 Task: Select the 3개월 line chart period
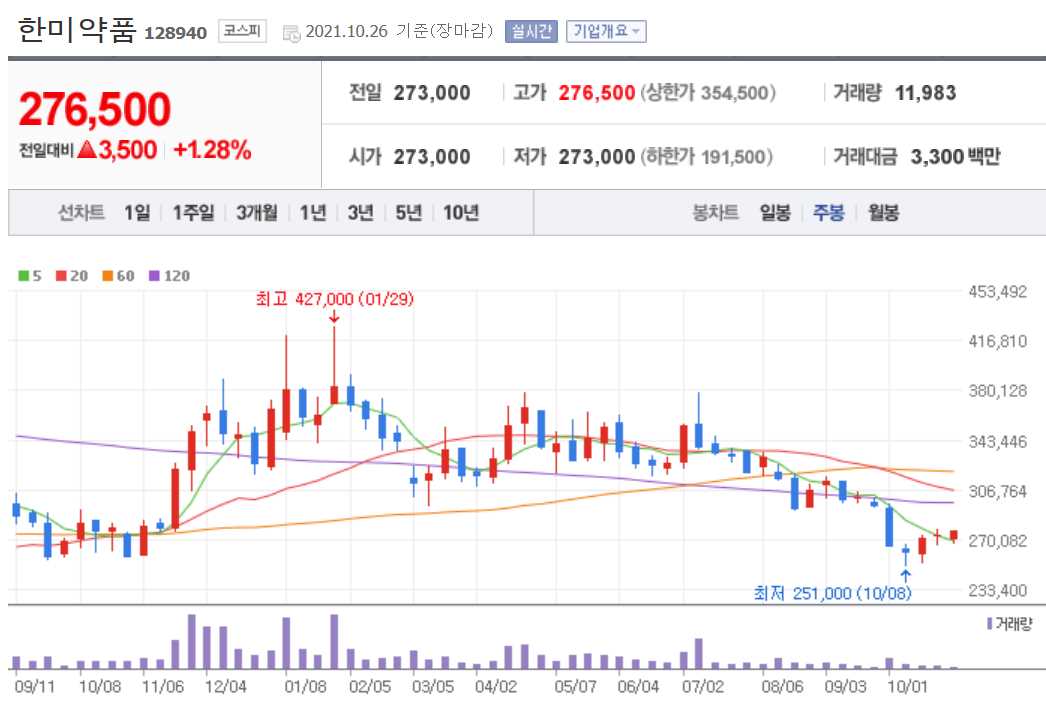[256, 213]
